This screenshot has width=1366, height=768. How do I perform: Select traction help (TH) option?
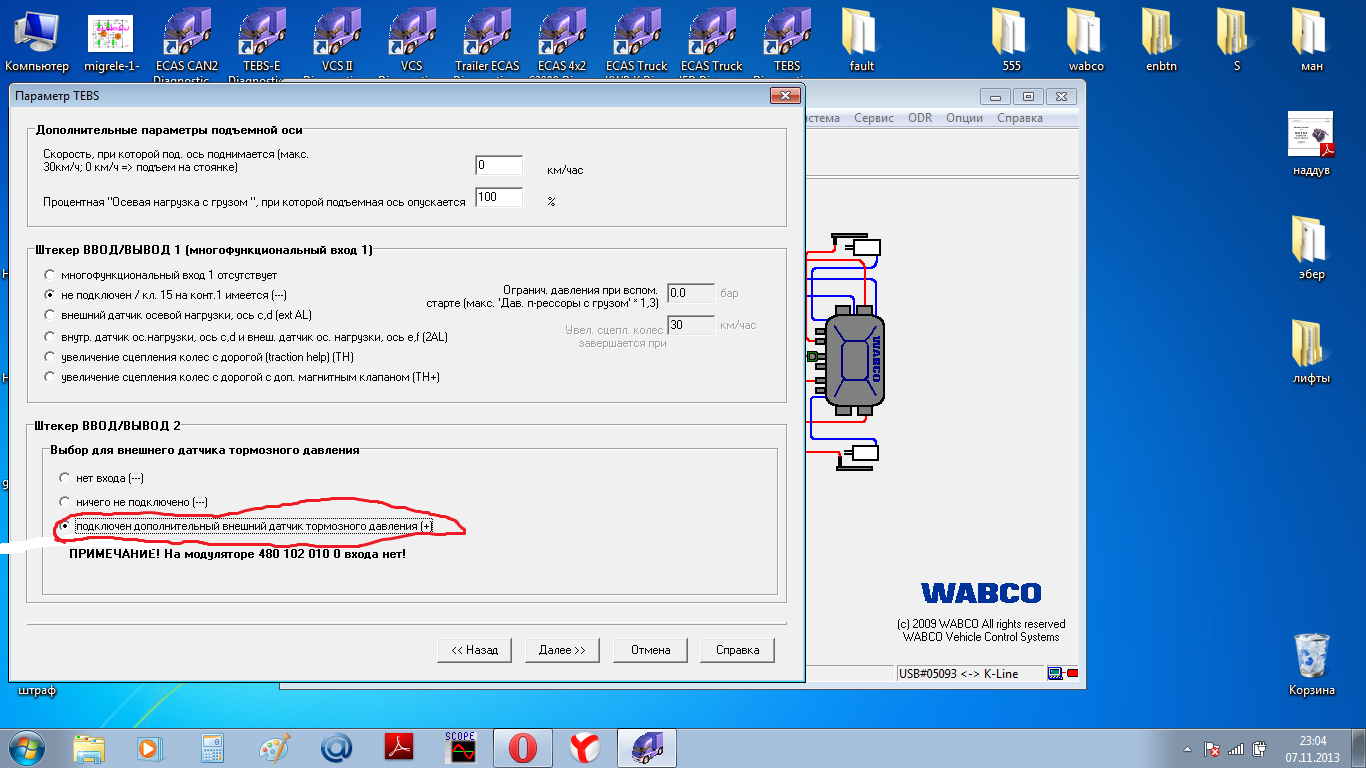click(199, 357)
